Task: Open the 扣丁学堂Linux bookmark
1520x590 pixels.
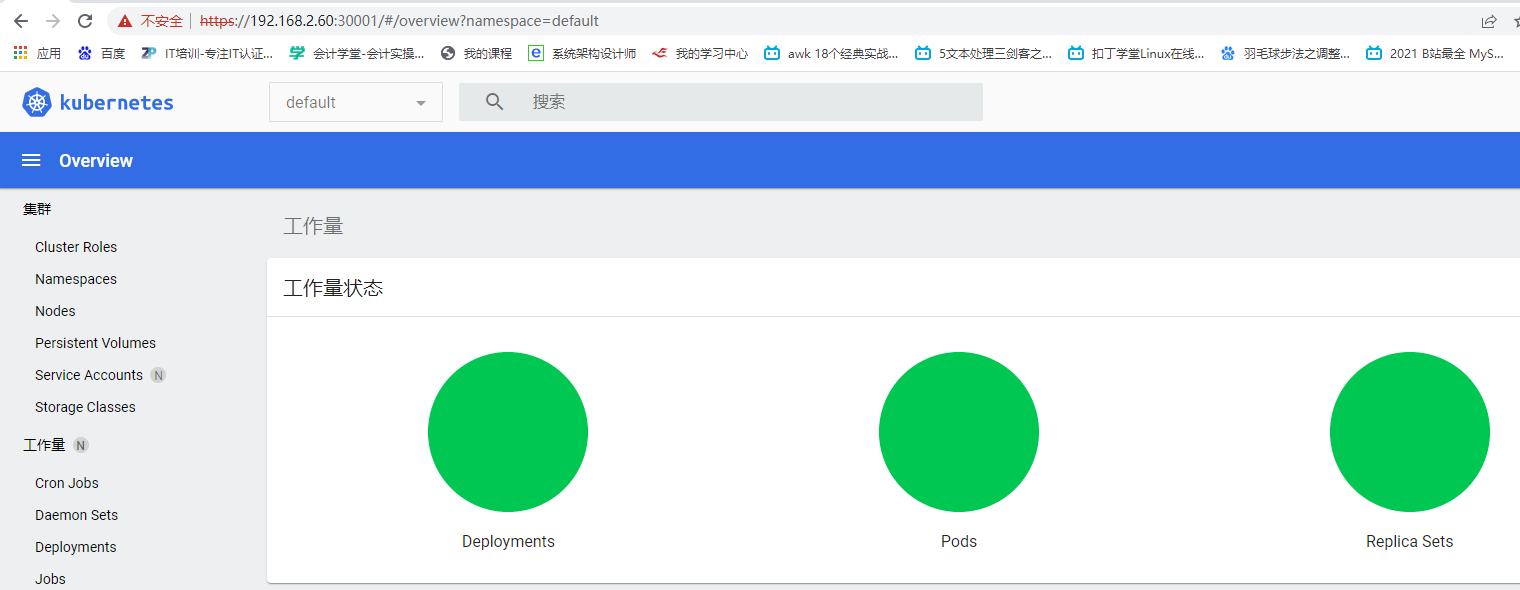Action: tap(1136, 54)
